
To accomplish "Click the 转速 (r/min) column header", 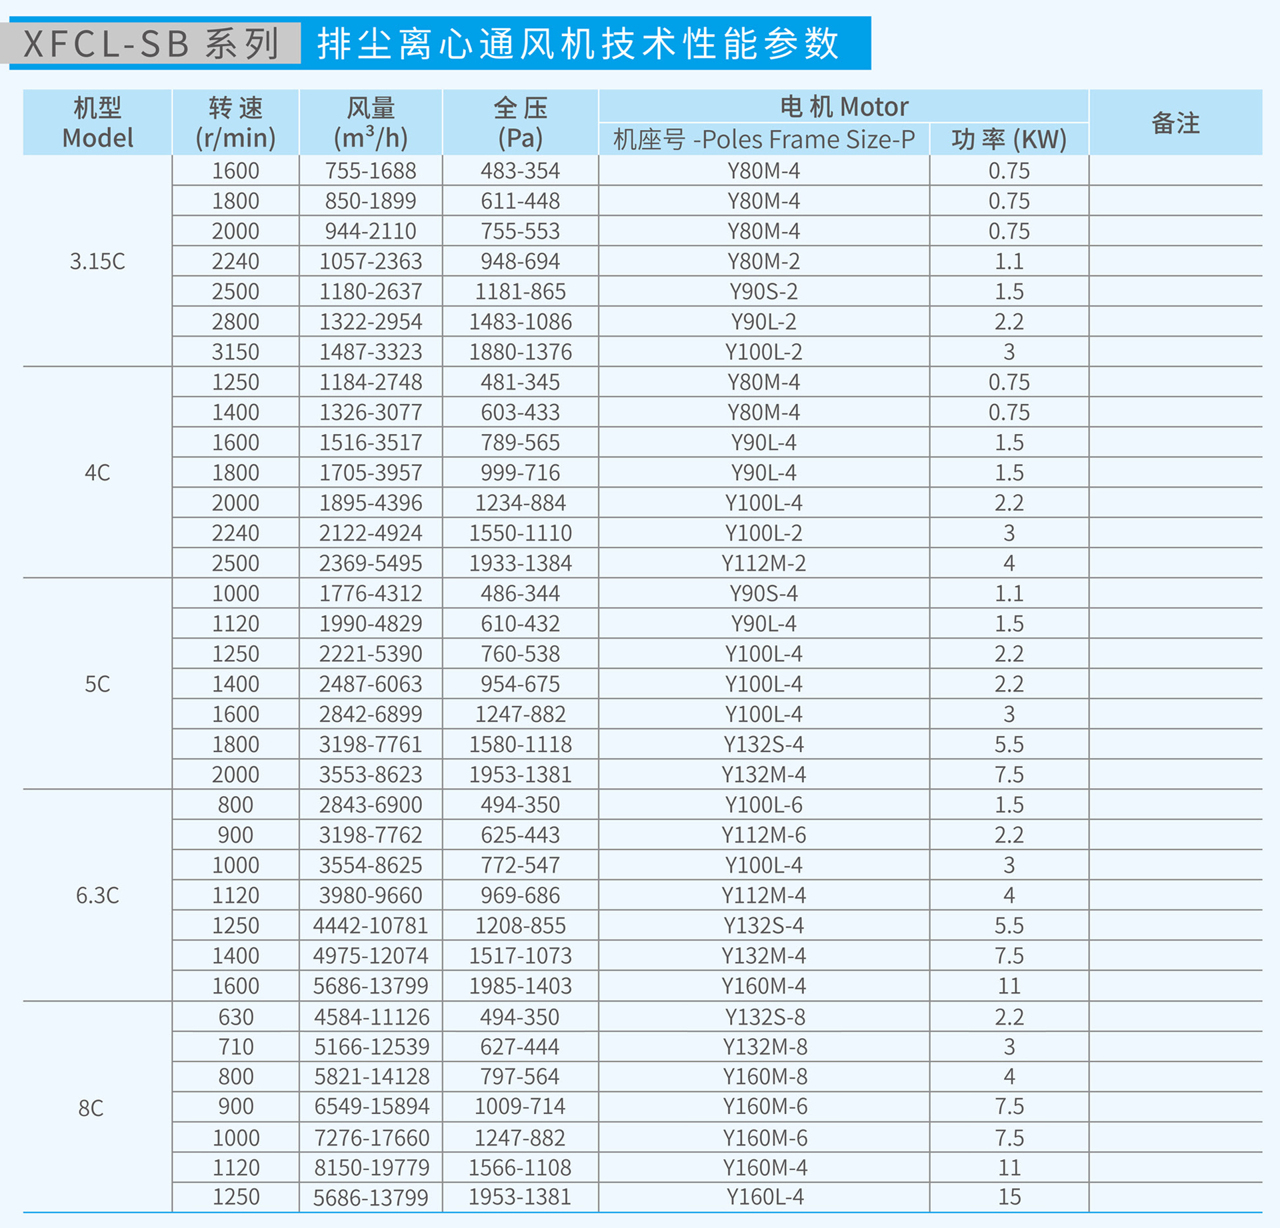I will coord(237,120).
